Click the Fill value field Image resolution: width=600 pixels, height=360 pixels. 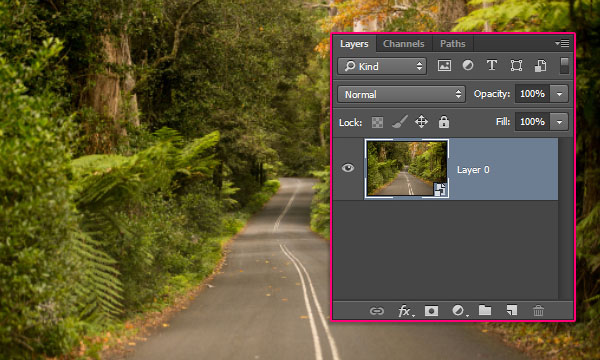coord(532,122)
